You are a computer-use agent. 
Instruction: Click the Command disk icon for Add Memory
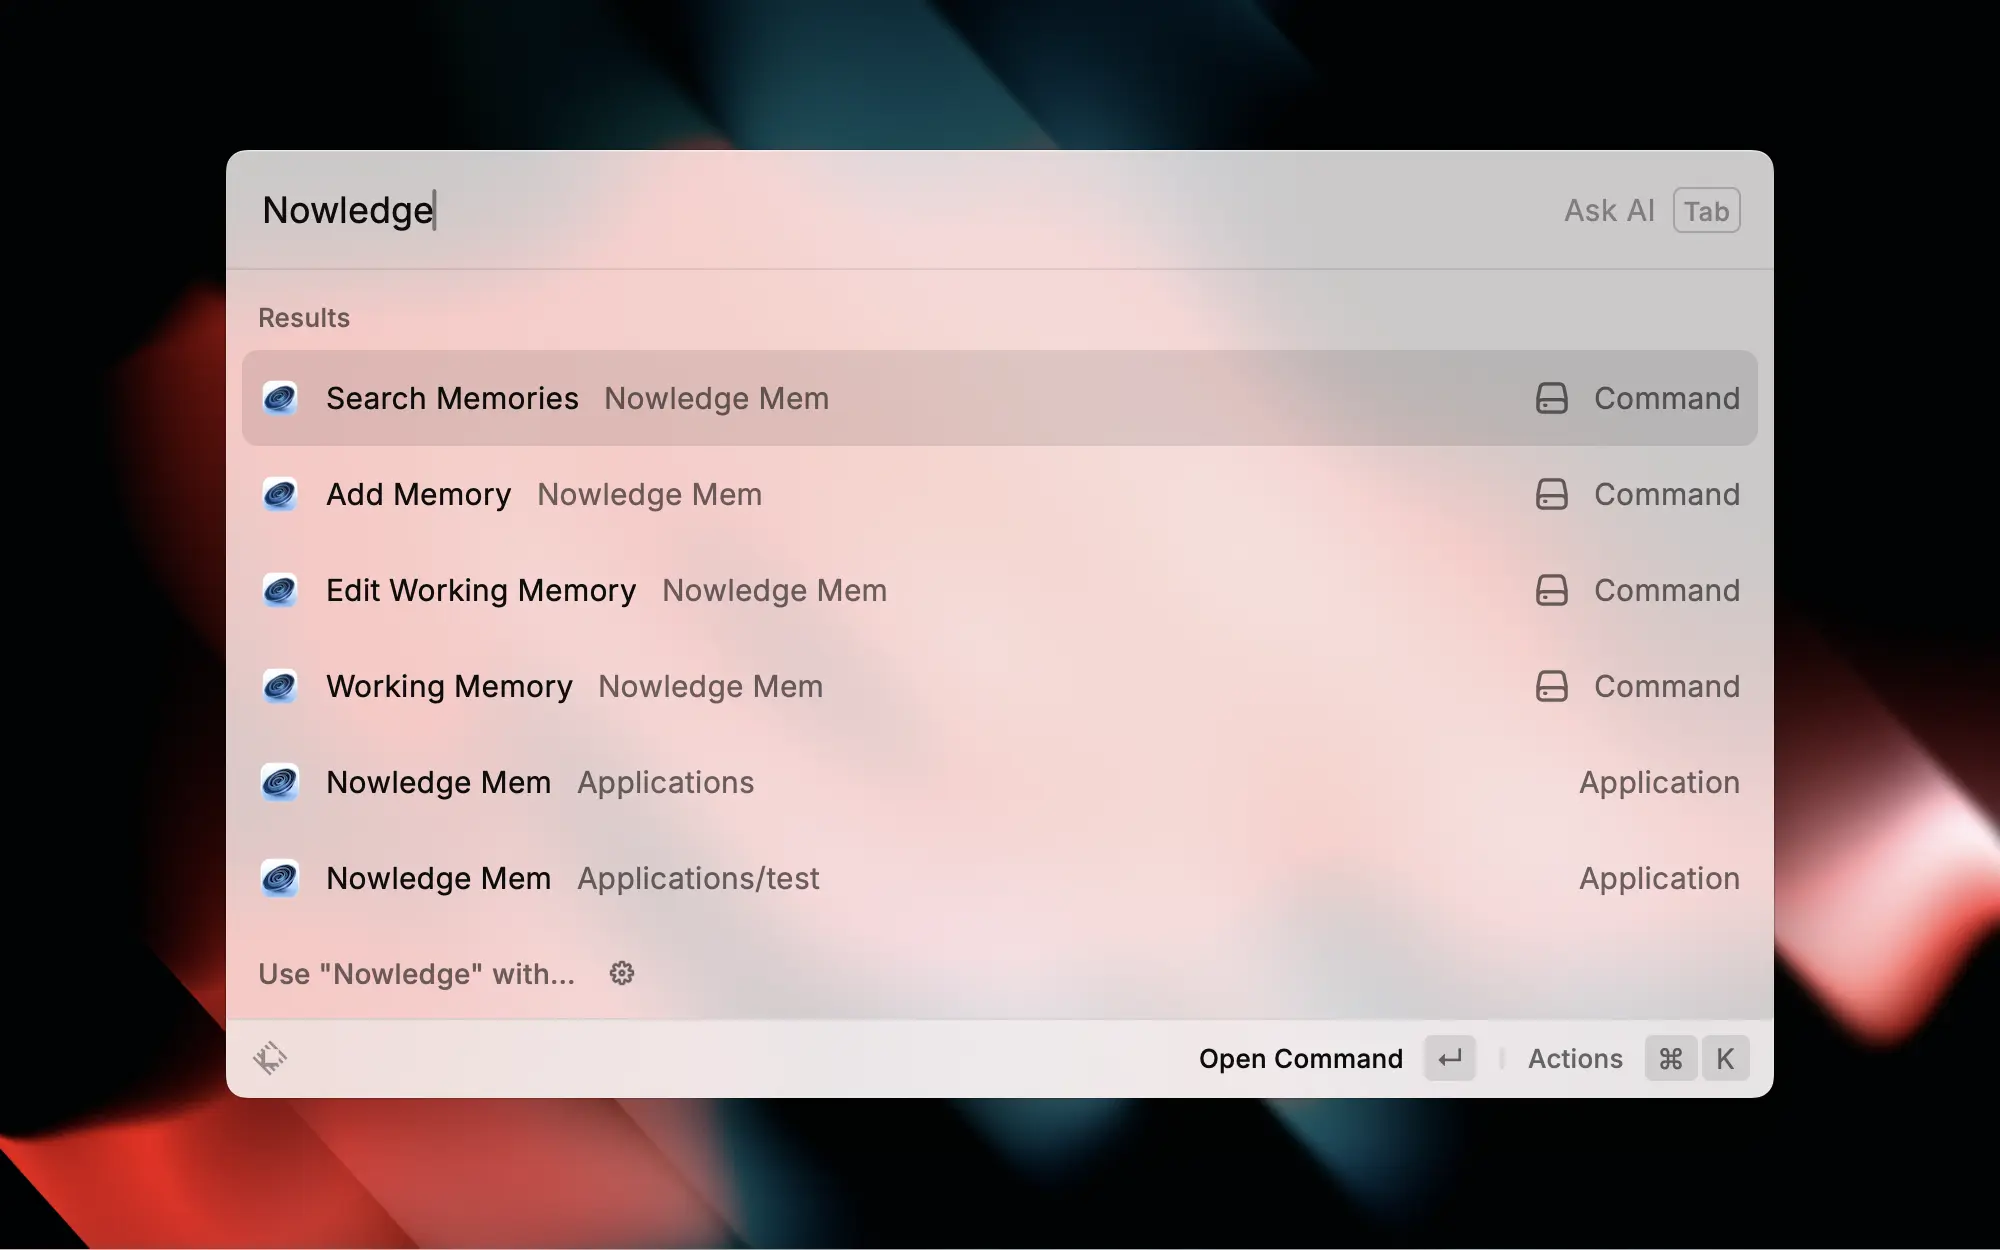[x=1551, y=494]
